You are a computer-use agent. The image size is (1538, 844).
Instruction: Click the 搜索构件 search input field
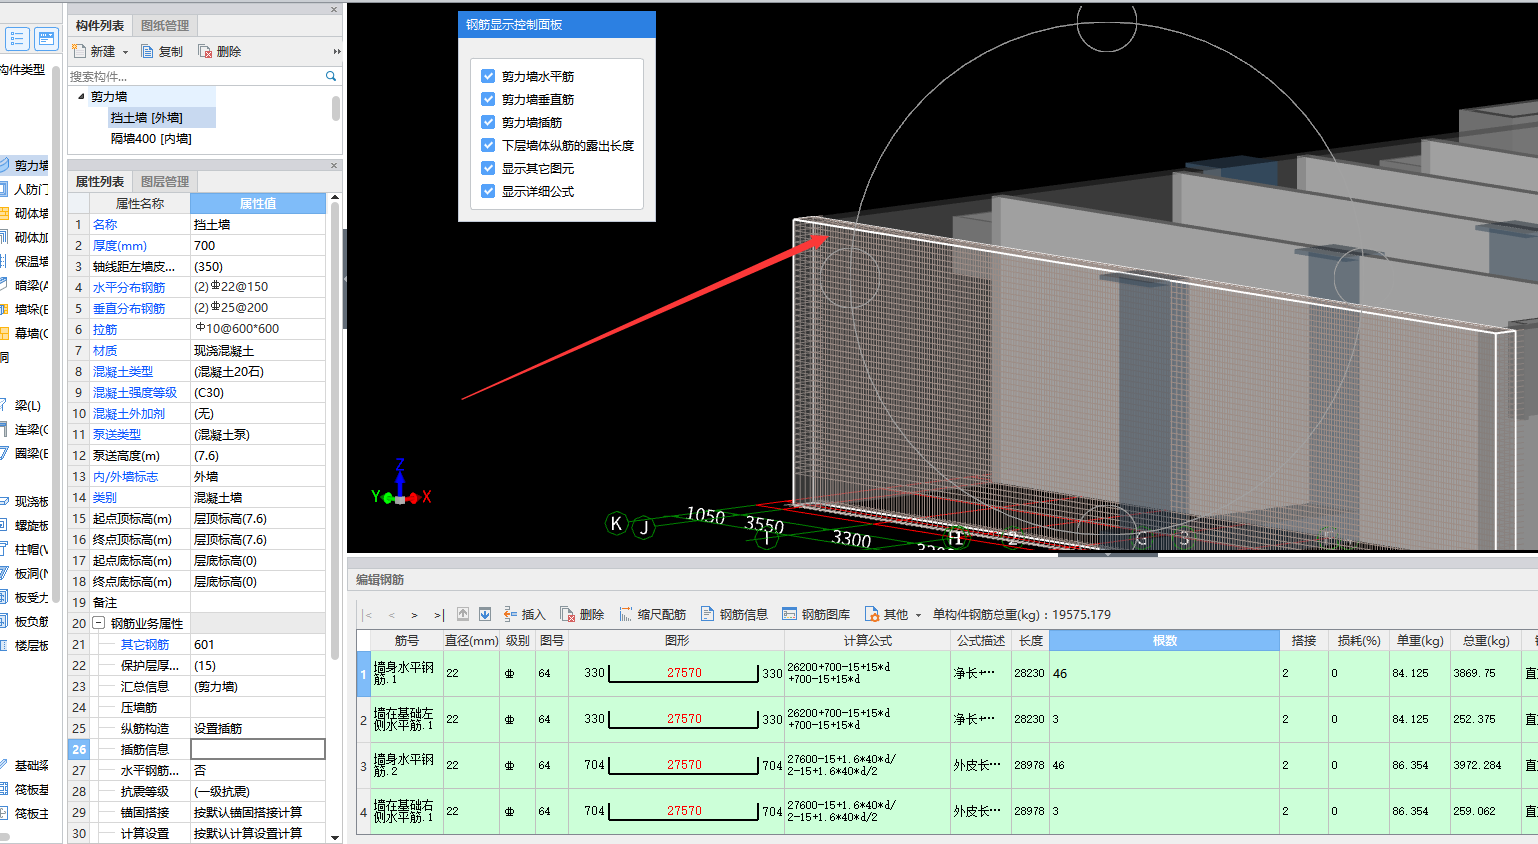(196, 76)
